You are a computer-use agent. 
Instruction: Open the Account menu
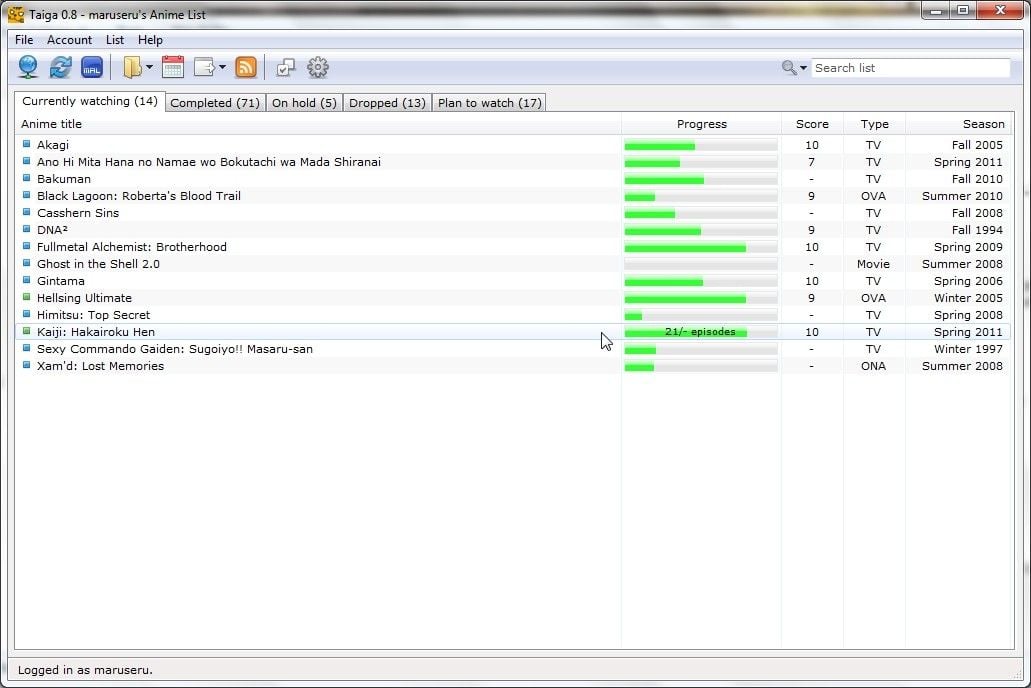[69, 39]
